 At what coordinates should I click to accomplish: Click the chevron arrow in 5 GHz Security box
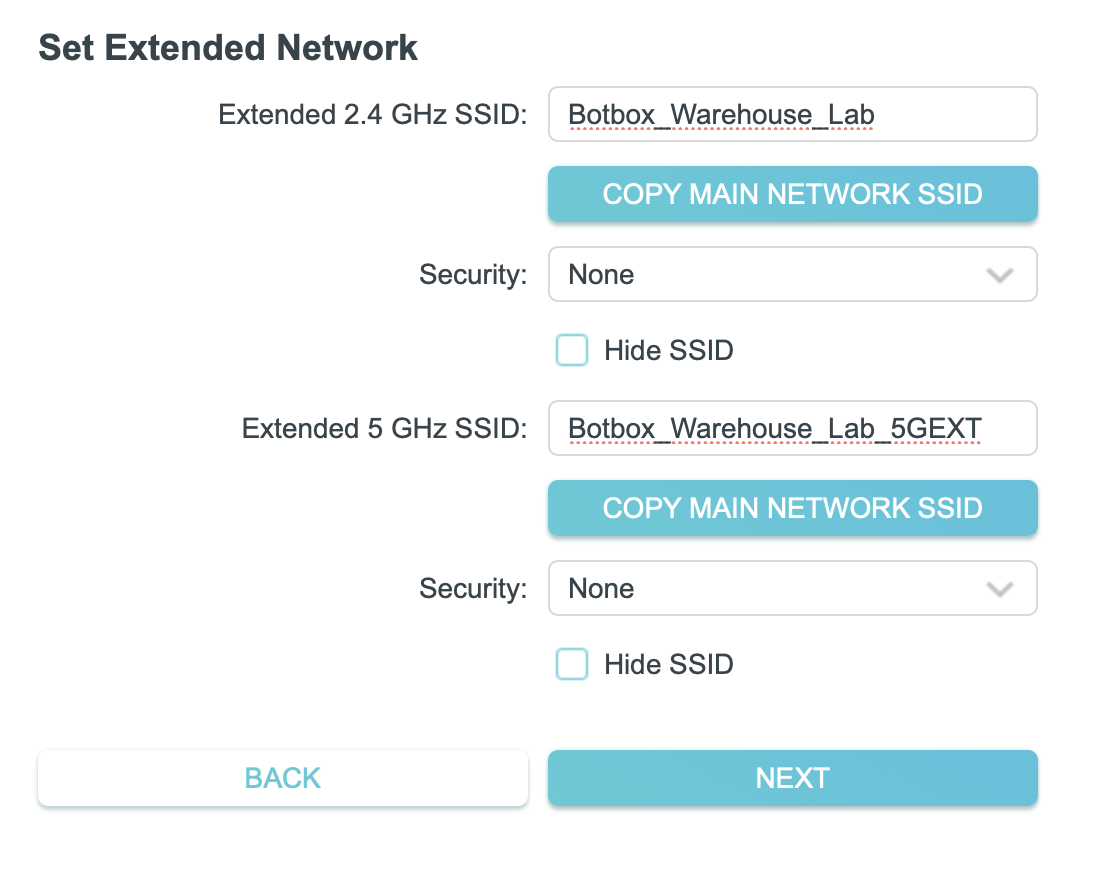[x=1000, y=590]
